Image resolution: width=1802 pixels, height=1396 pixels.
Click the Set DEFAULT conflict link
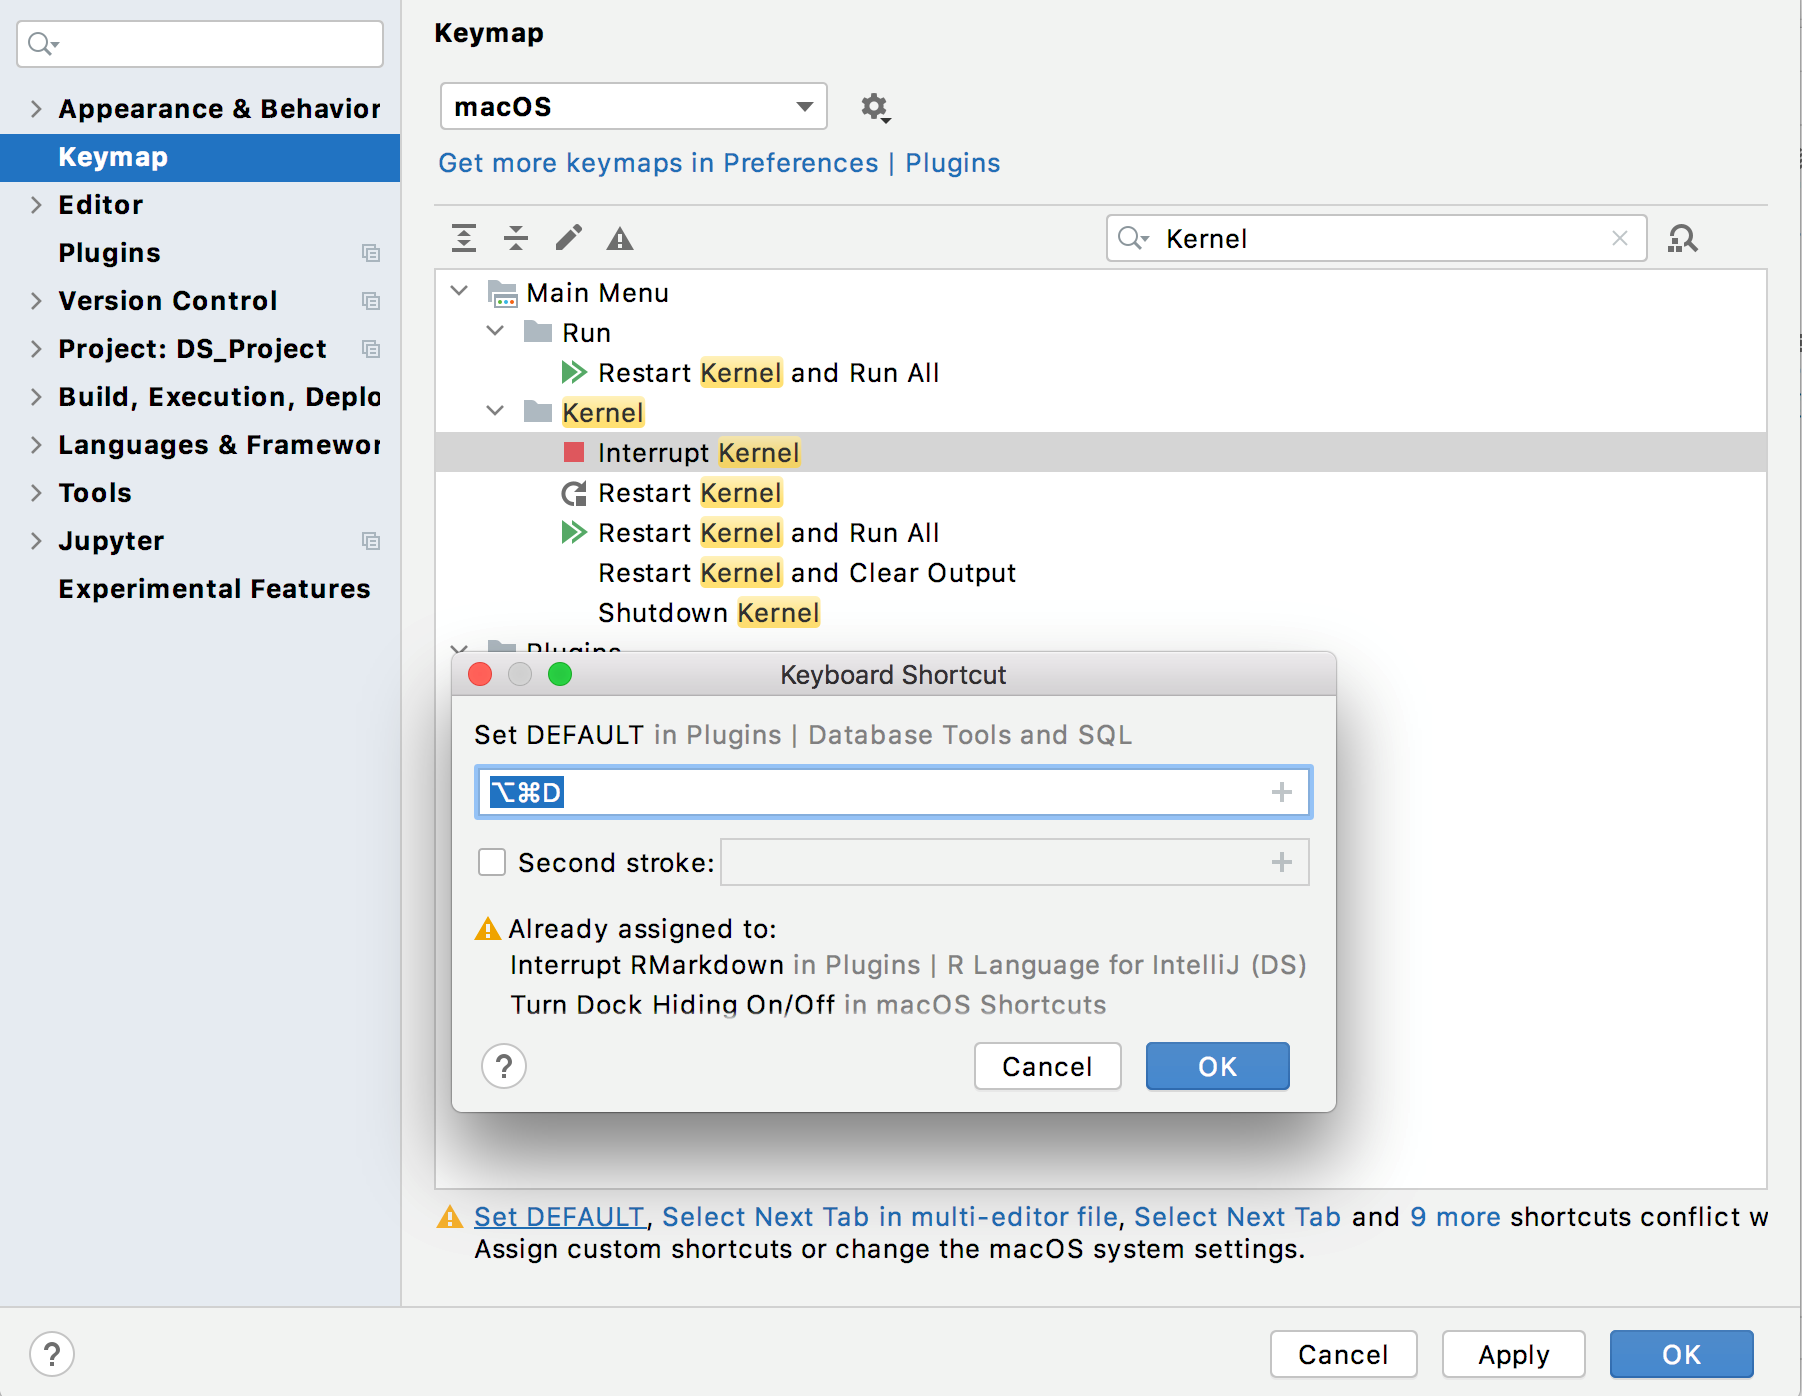pos(560,1216)
